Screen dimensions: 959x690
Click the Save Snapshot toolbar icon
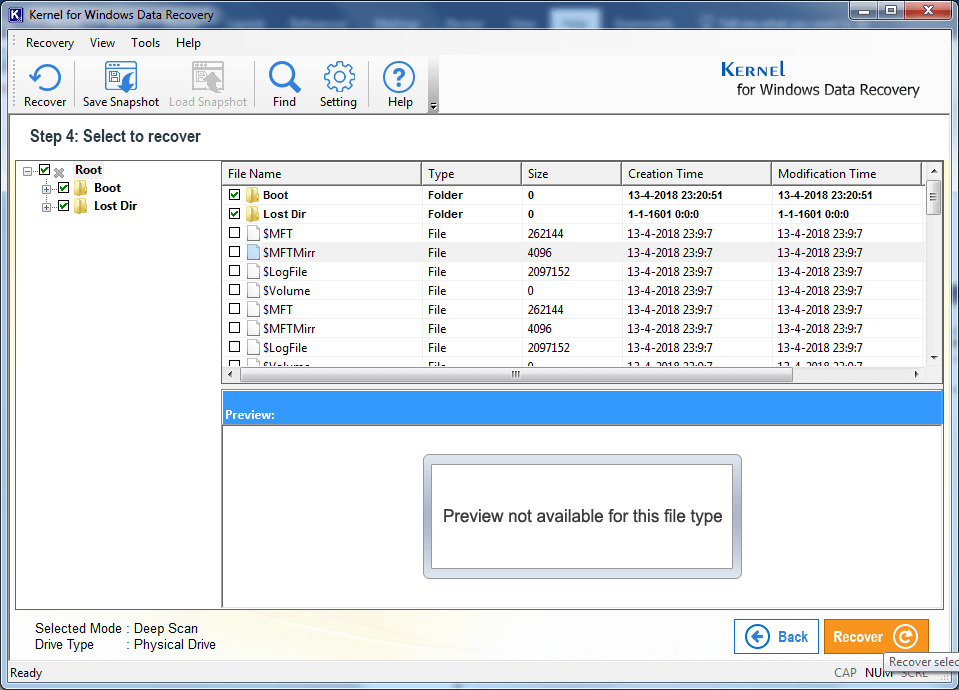click(x=120, y=78)
